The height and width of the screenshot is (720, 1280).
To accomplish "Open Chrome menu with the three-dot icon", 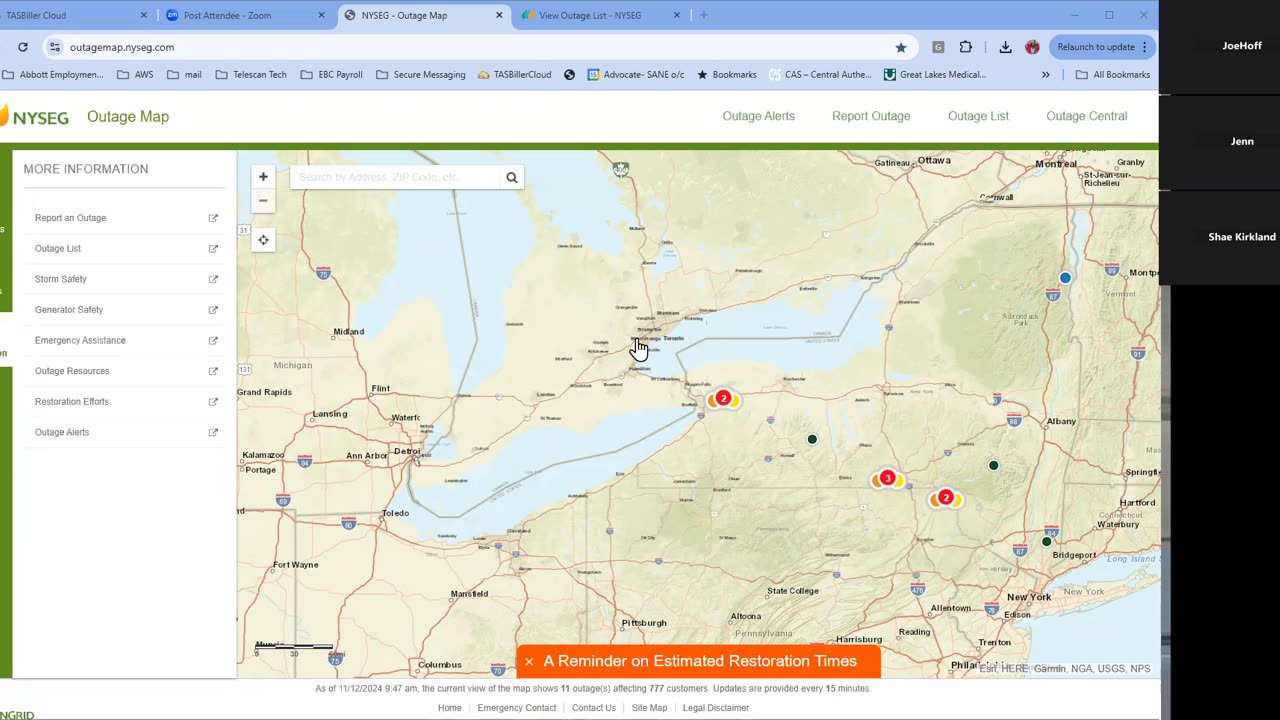I will (1144, 47).
